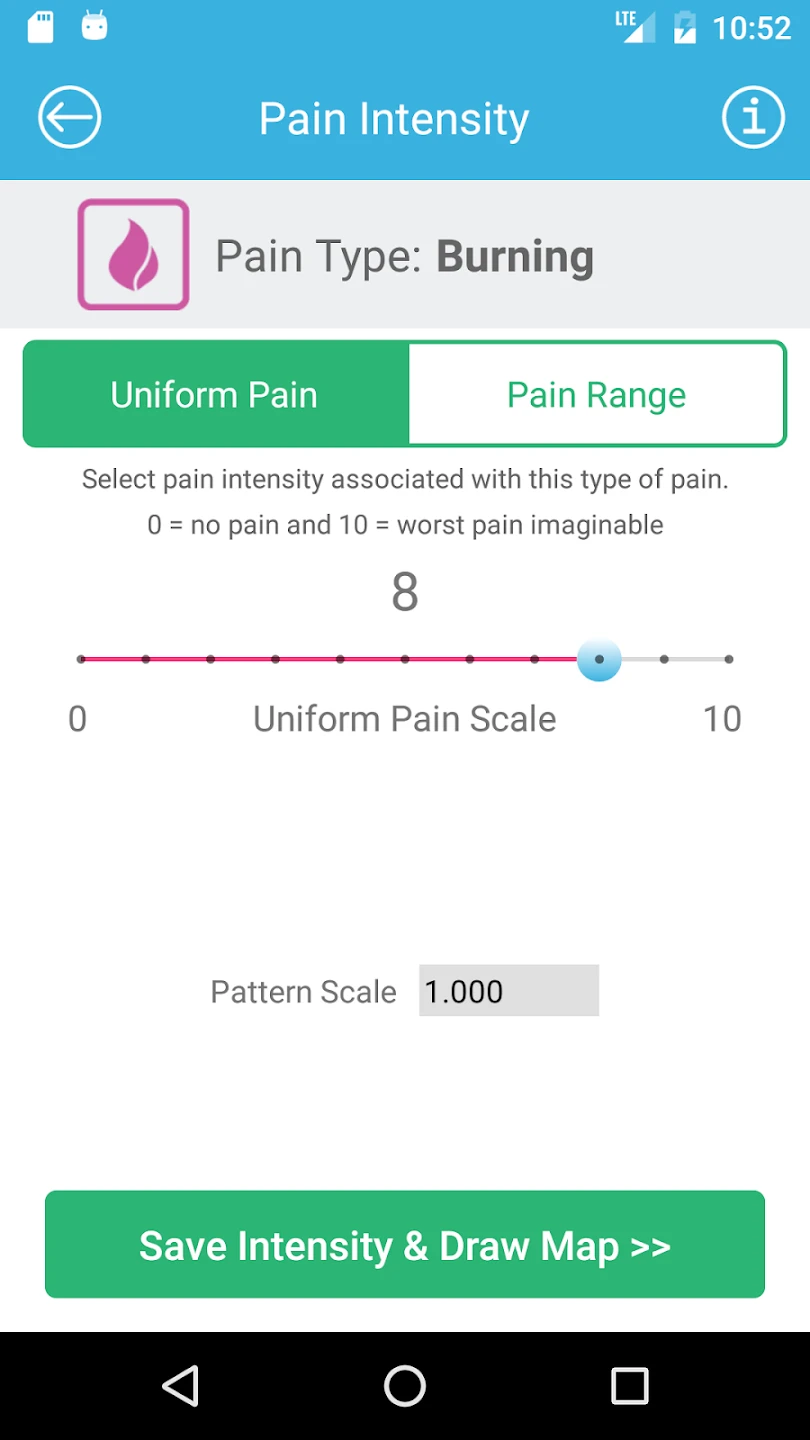Tap the battery icon in status bar
Screen dimensions: 810x1440
(x=685, y=27)
